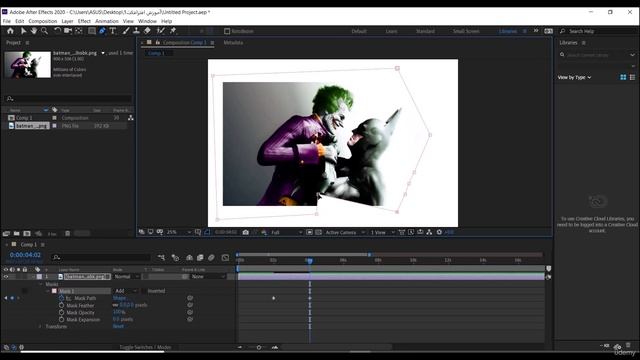Toggle hiding of shy layers in the timeline
This screenshot has height=360, width=640.
[189, 258]
